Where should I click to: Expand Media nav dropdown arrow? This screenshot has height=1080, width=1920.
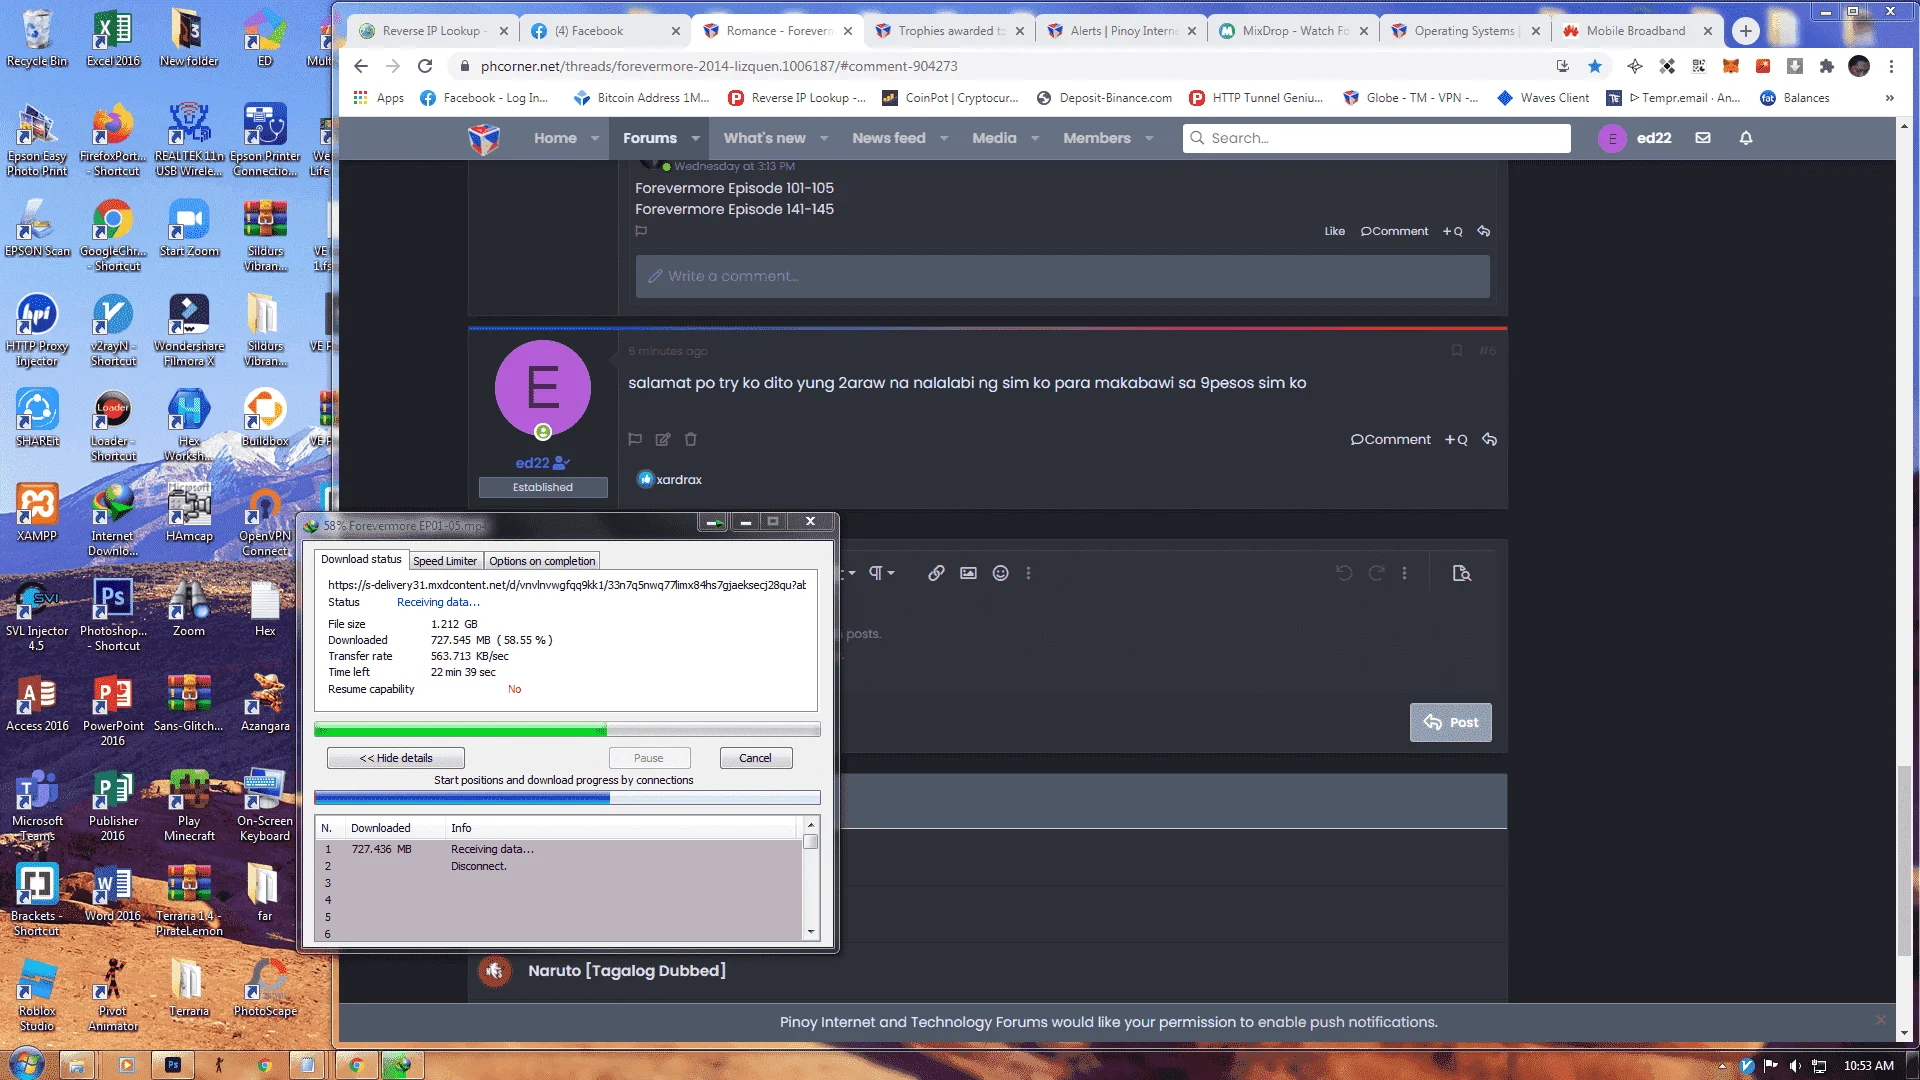pos(1035,138)
